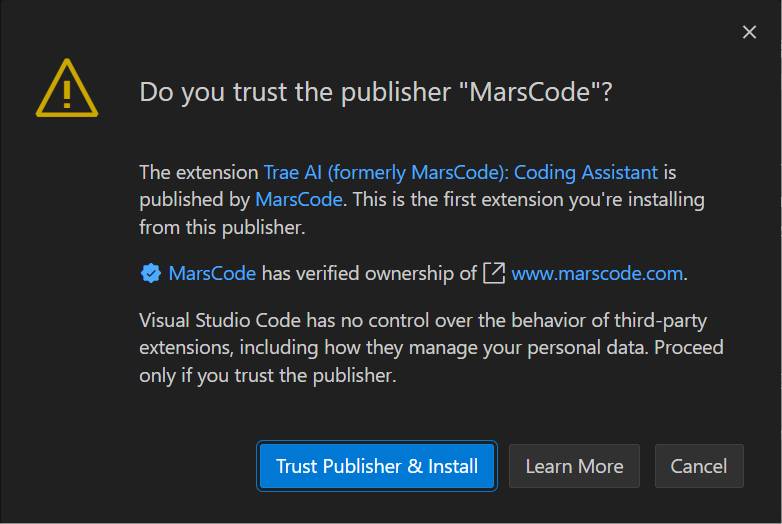Click the external link arrow icon

pyautogui.click(x=494, y=273)
